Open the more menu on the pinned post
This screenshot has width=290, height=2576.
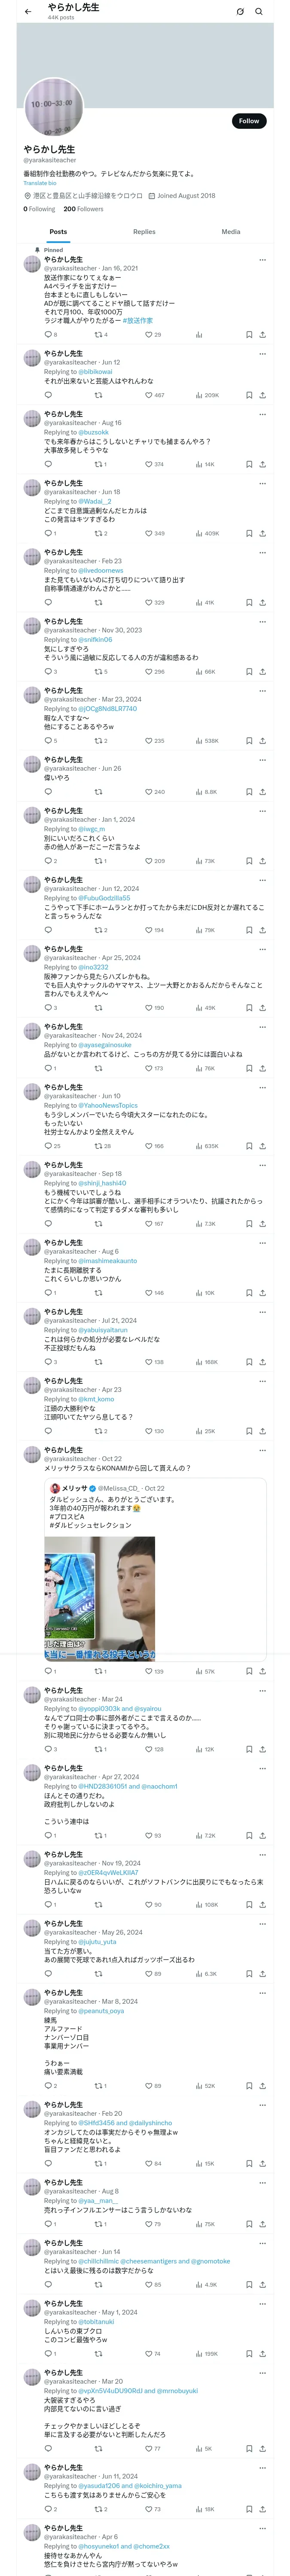click(262, 260)
